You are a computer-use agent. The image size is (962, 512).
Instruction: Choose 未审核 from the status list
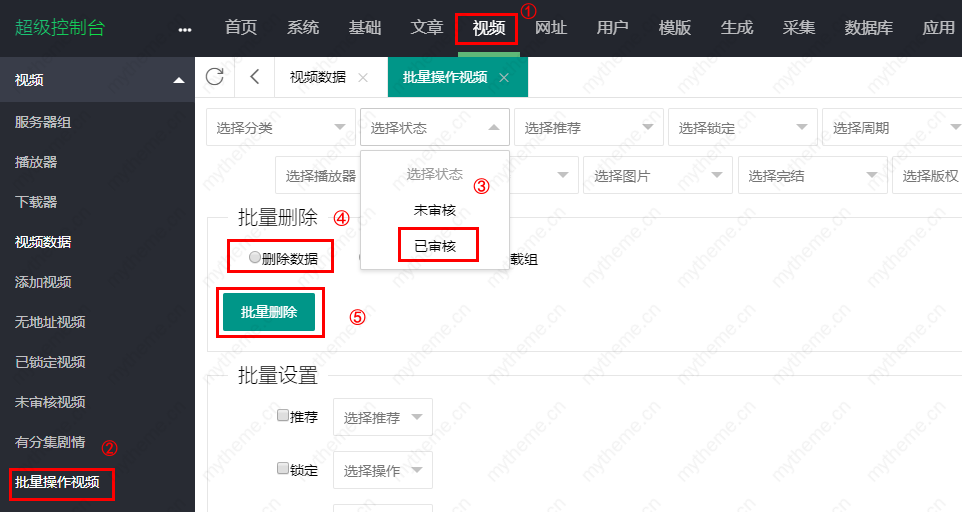coord(435,210)
